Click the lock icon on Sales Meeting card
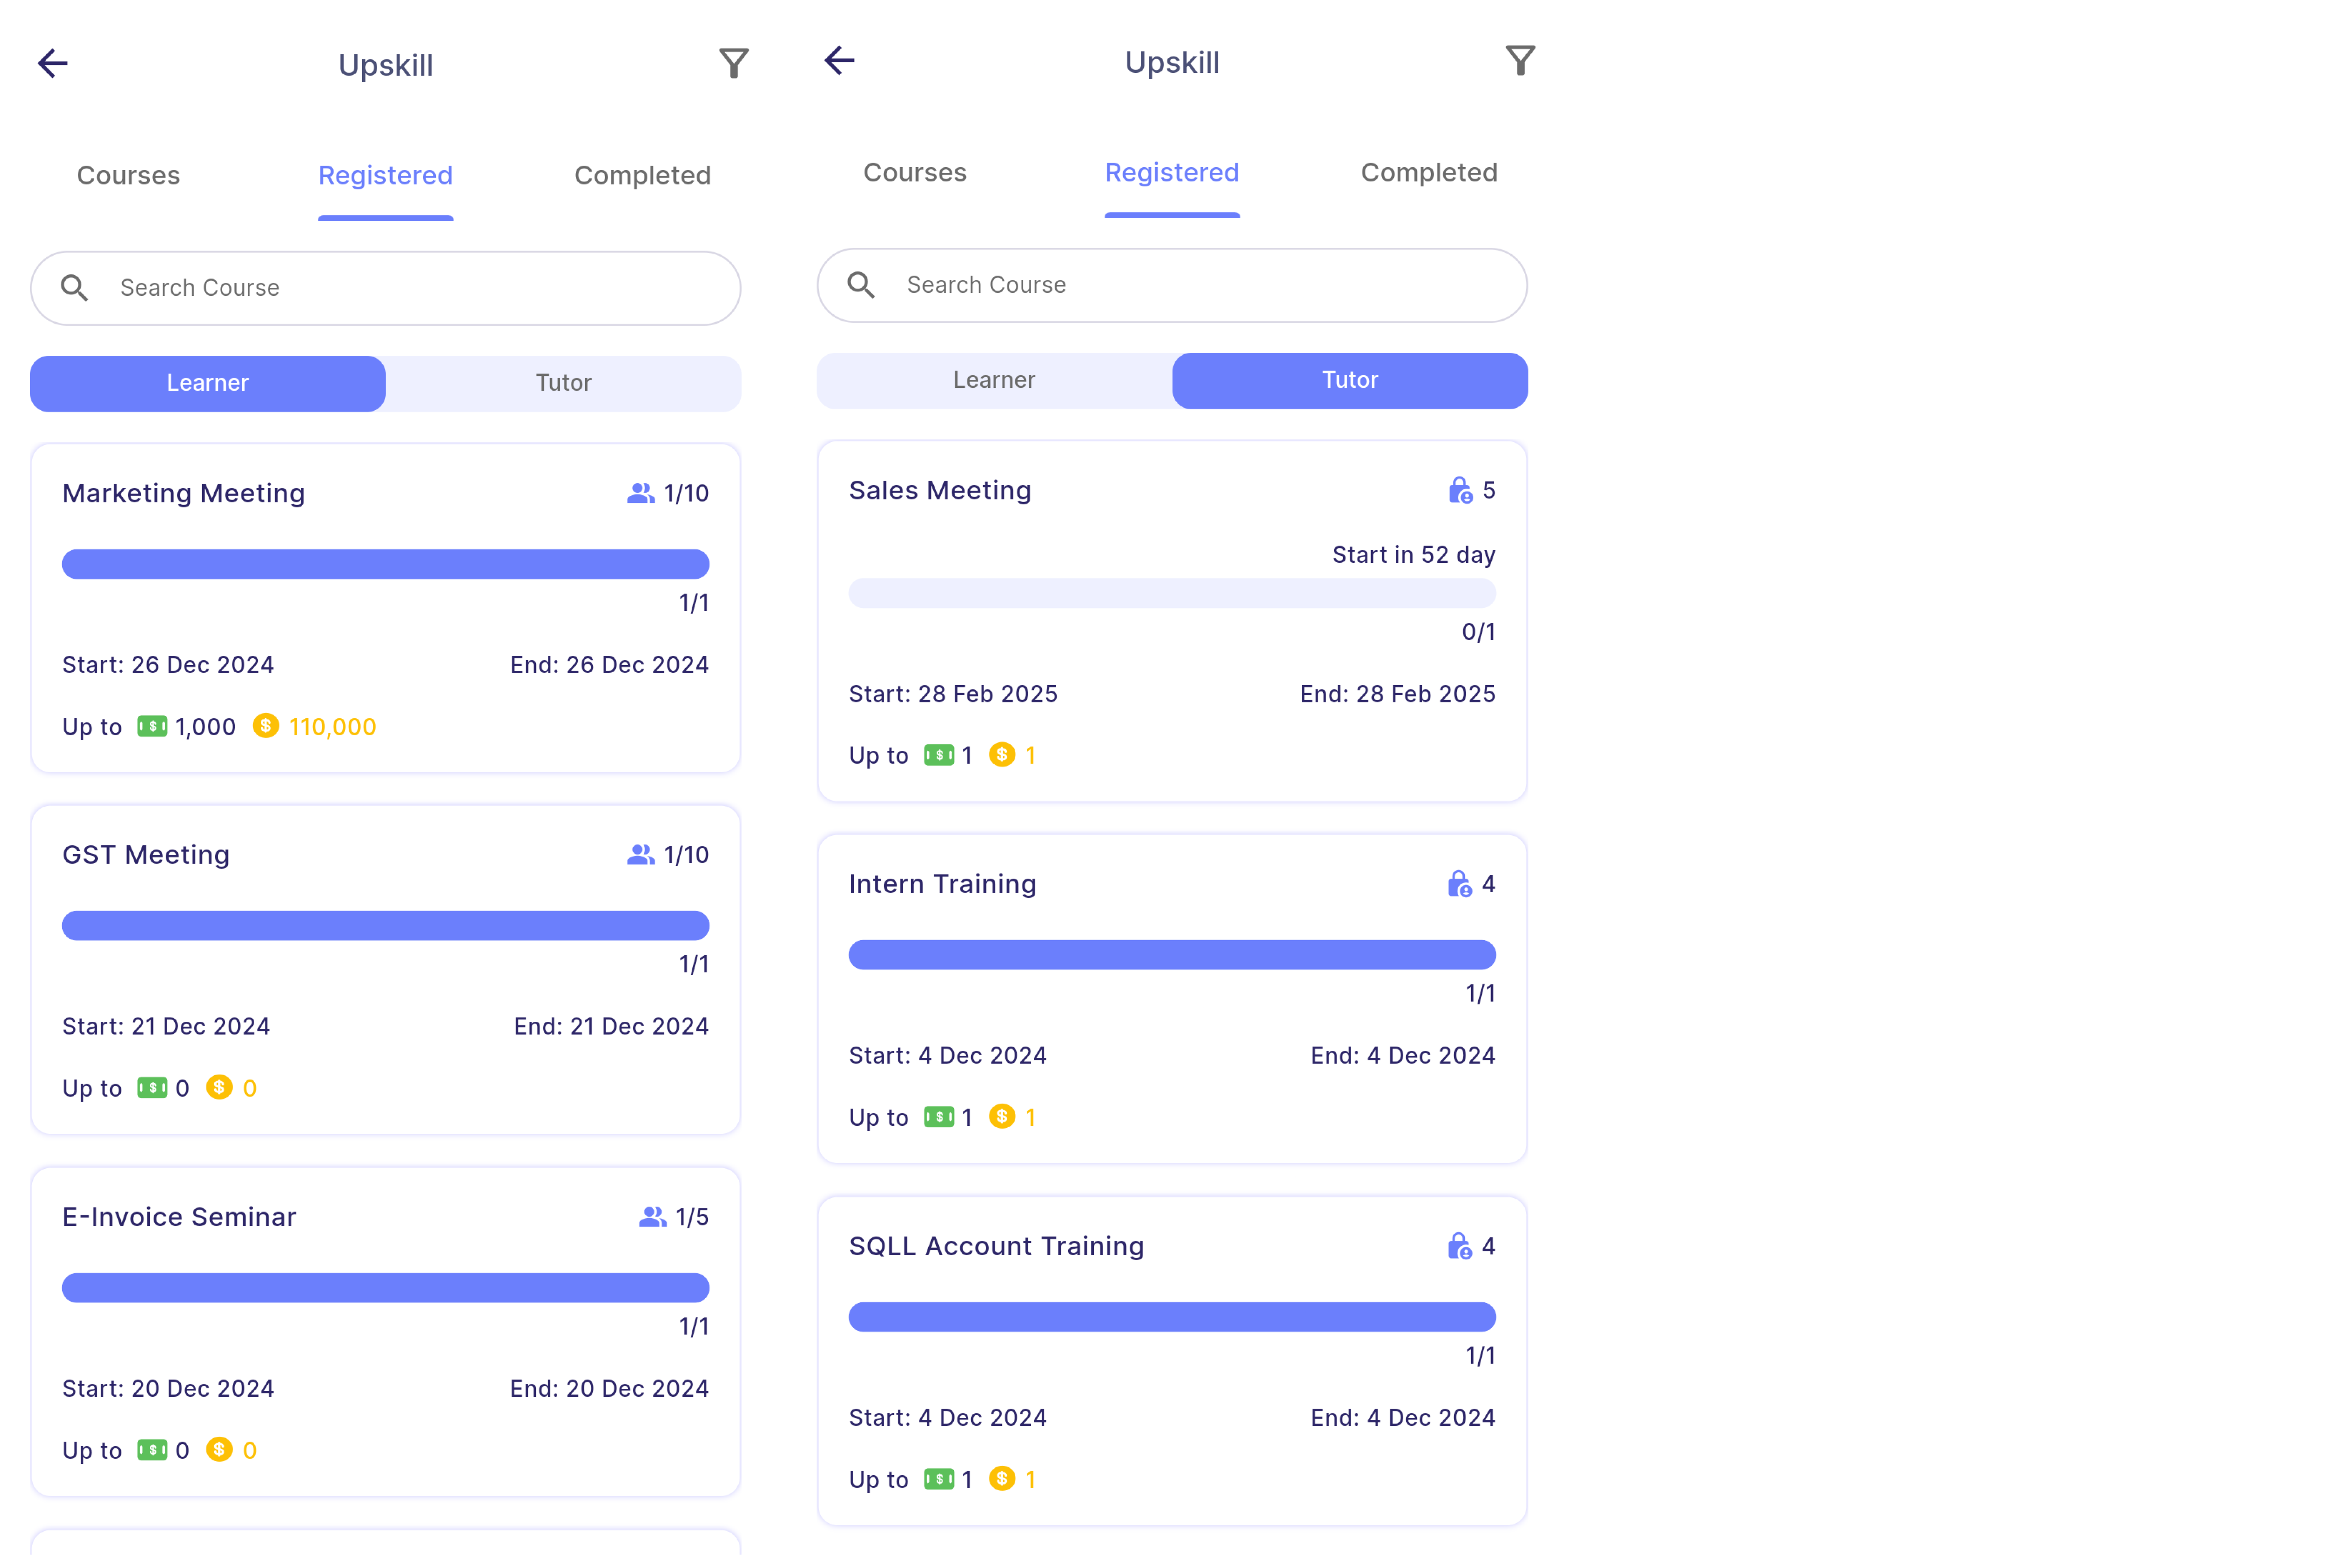Viewport: 2345px width, 1568px height. (1460, 490)
